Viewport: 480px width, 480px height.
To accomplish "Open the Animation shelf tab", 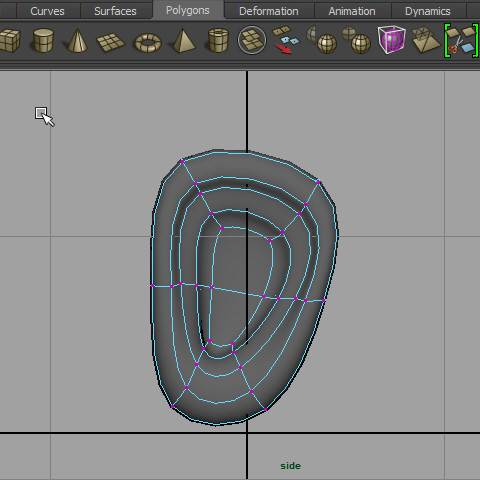I will tap(352, 11).
